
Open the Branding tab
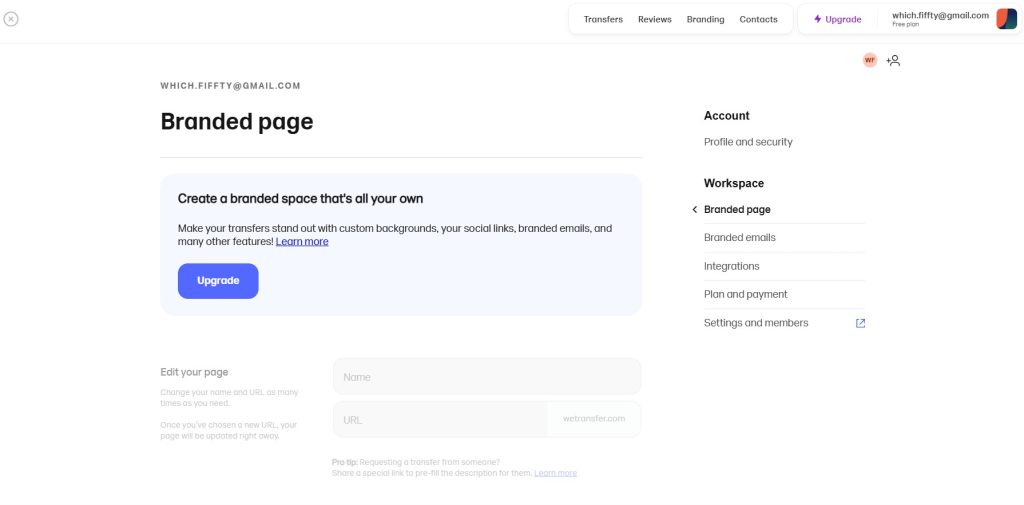coord(705,20)
